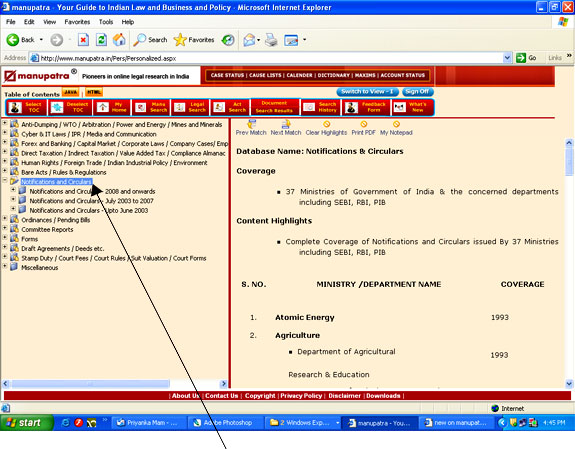This screenshot has height=449, width=575.
Task: Click Clear Highlights
Action: [x=326, y=128]
